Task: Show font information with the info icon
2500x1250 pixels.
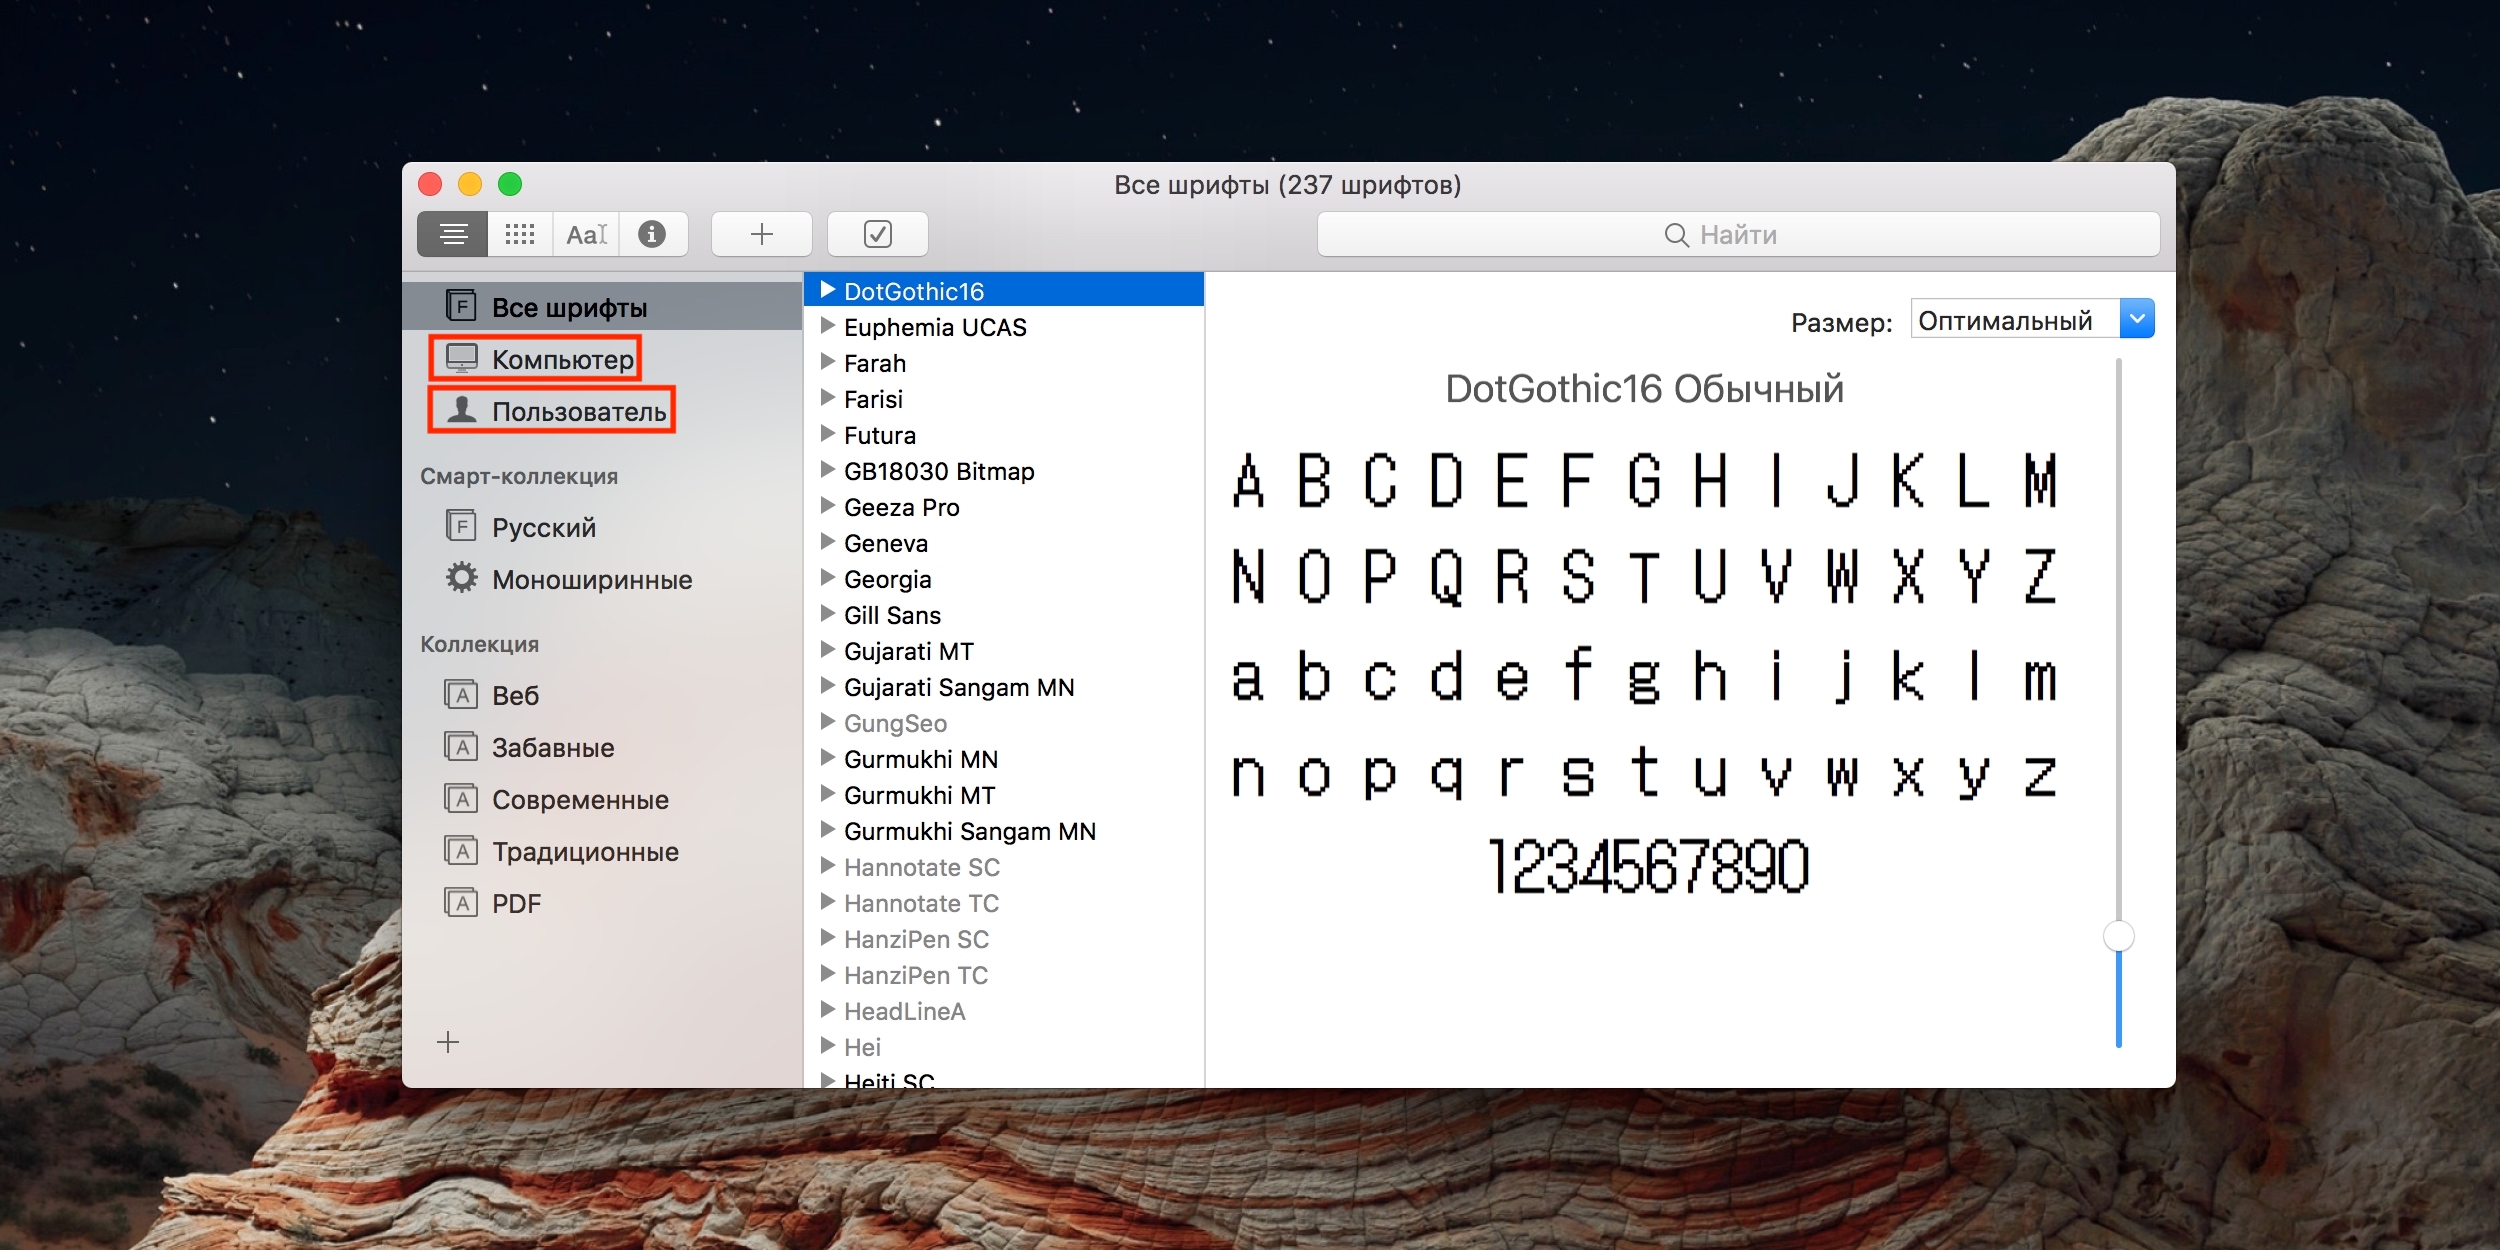Action: pos(652,234)
